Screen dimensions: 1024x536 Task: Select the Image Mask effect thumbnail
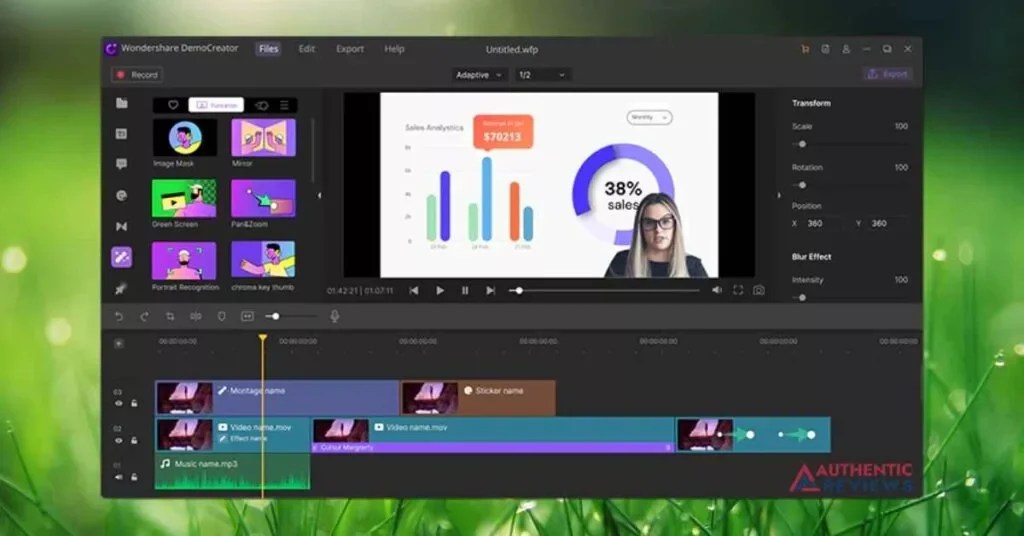click(184, 137)
